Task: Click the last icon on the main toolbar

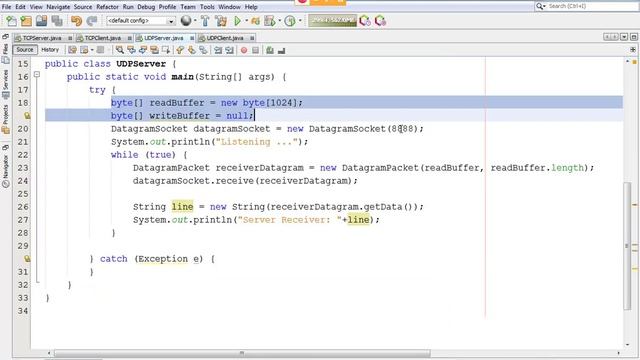Action: 380,21
